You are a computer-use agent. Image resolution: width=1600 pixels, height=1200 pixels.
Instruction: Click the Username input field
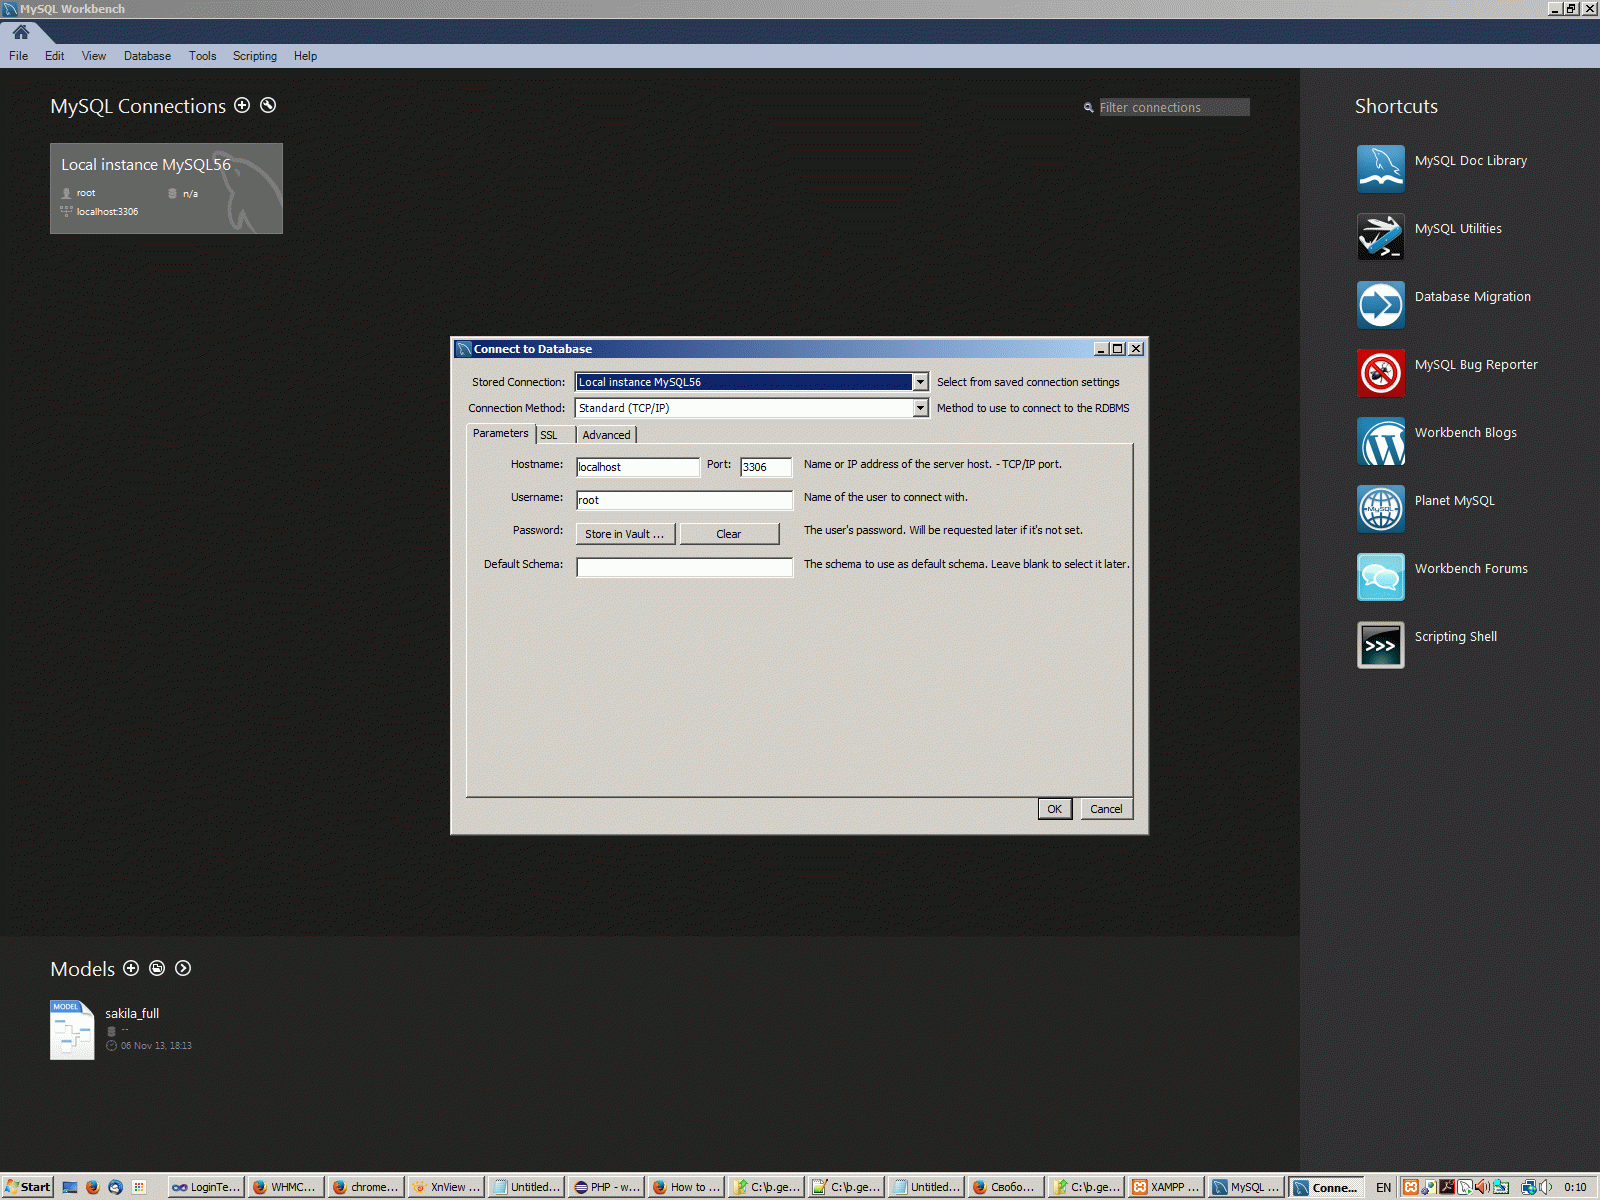point(685,500)
